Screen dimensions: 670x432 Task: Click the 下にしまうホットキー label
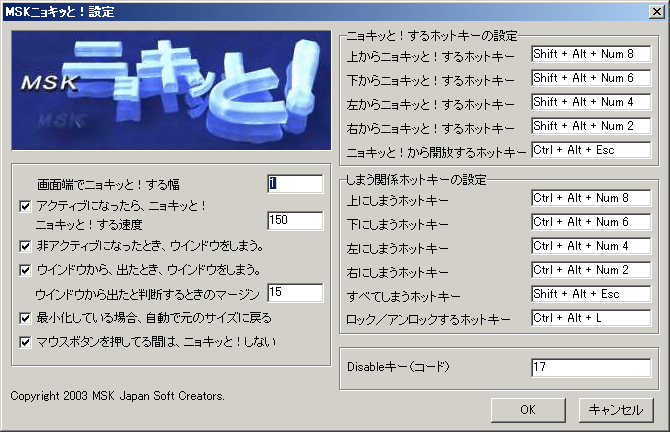[x=397, y=224]
